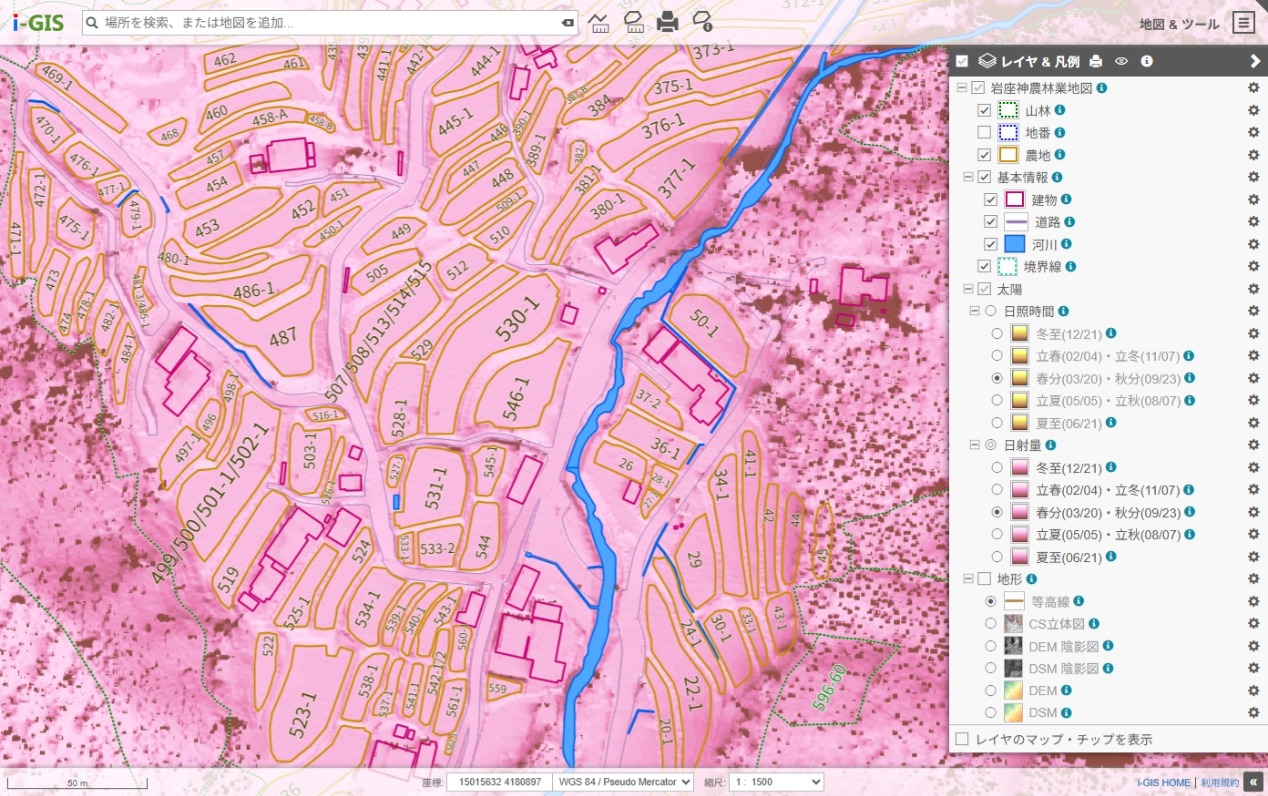Viewport: 1268px width, 796px height.
Task: Open settings gear for 建物 layer
Action: pyautogui.click(x=1253, y=200)
